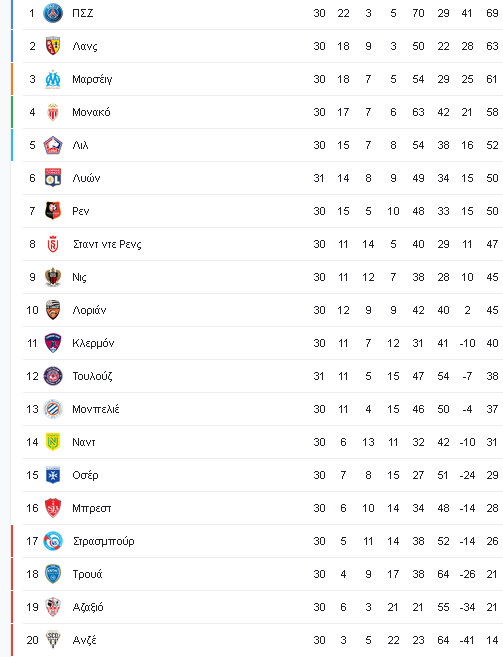Click the Λανς club logo

[x=53, y=46]
